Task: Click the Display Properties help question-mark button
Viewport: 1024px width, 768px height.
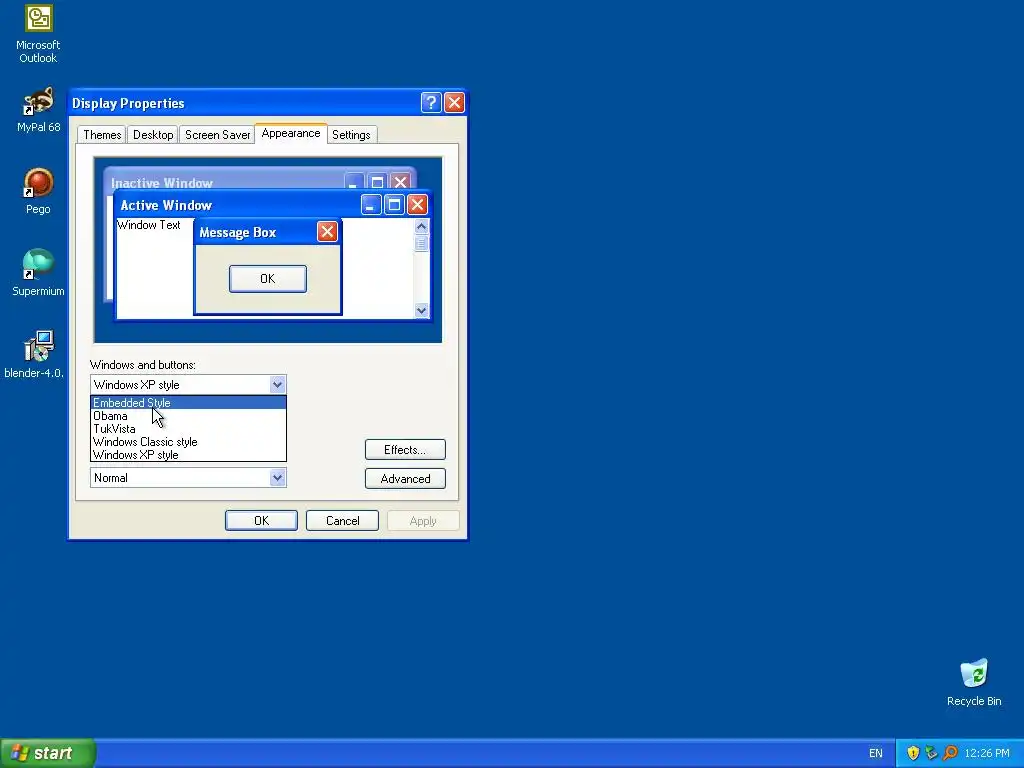Action: coord(431,103)
